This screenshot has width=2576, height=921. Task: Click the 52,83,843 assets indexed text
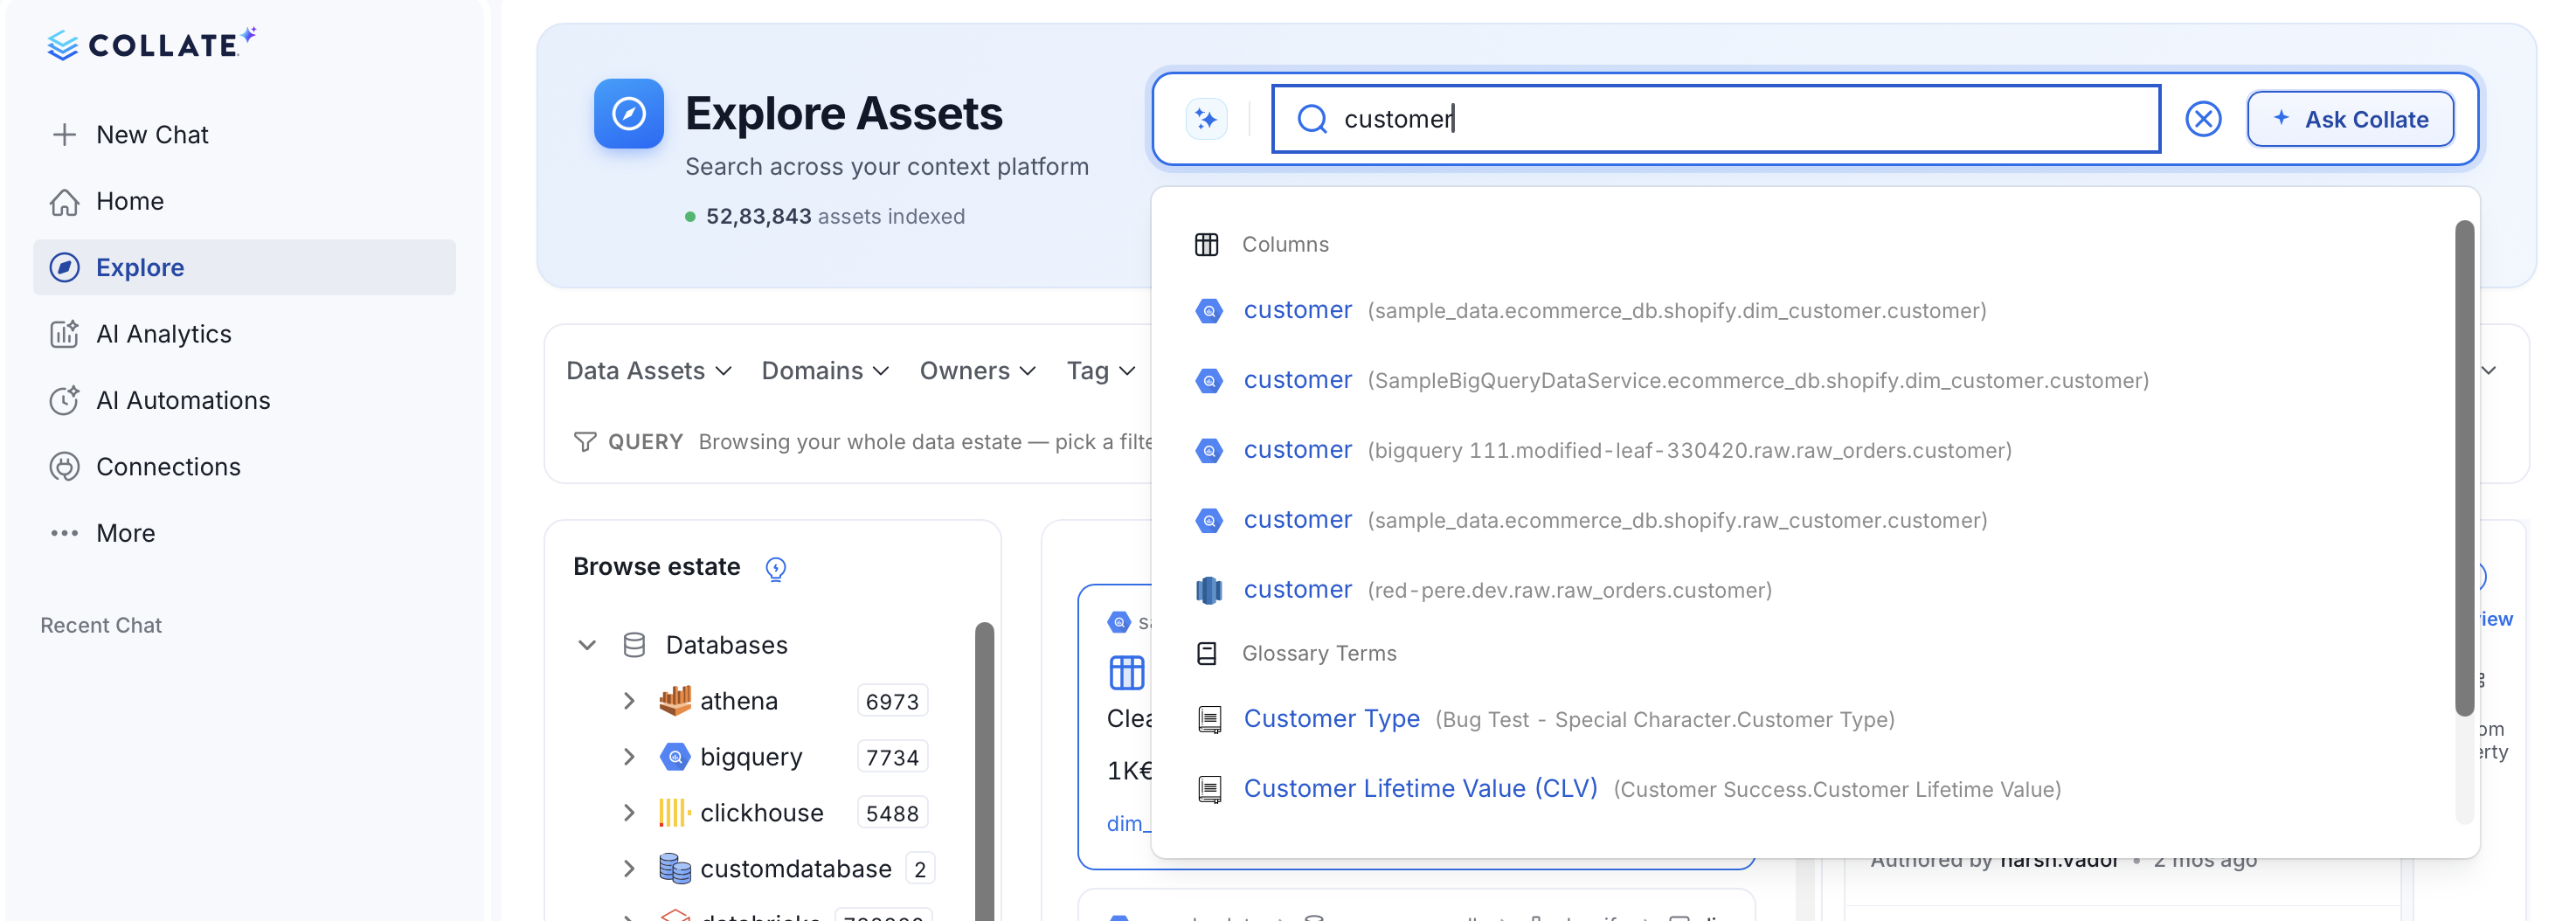tap(834, 216)
